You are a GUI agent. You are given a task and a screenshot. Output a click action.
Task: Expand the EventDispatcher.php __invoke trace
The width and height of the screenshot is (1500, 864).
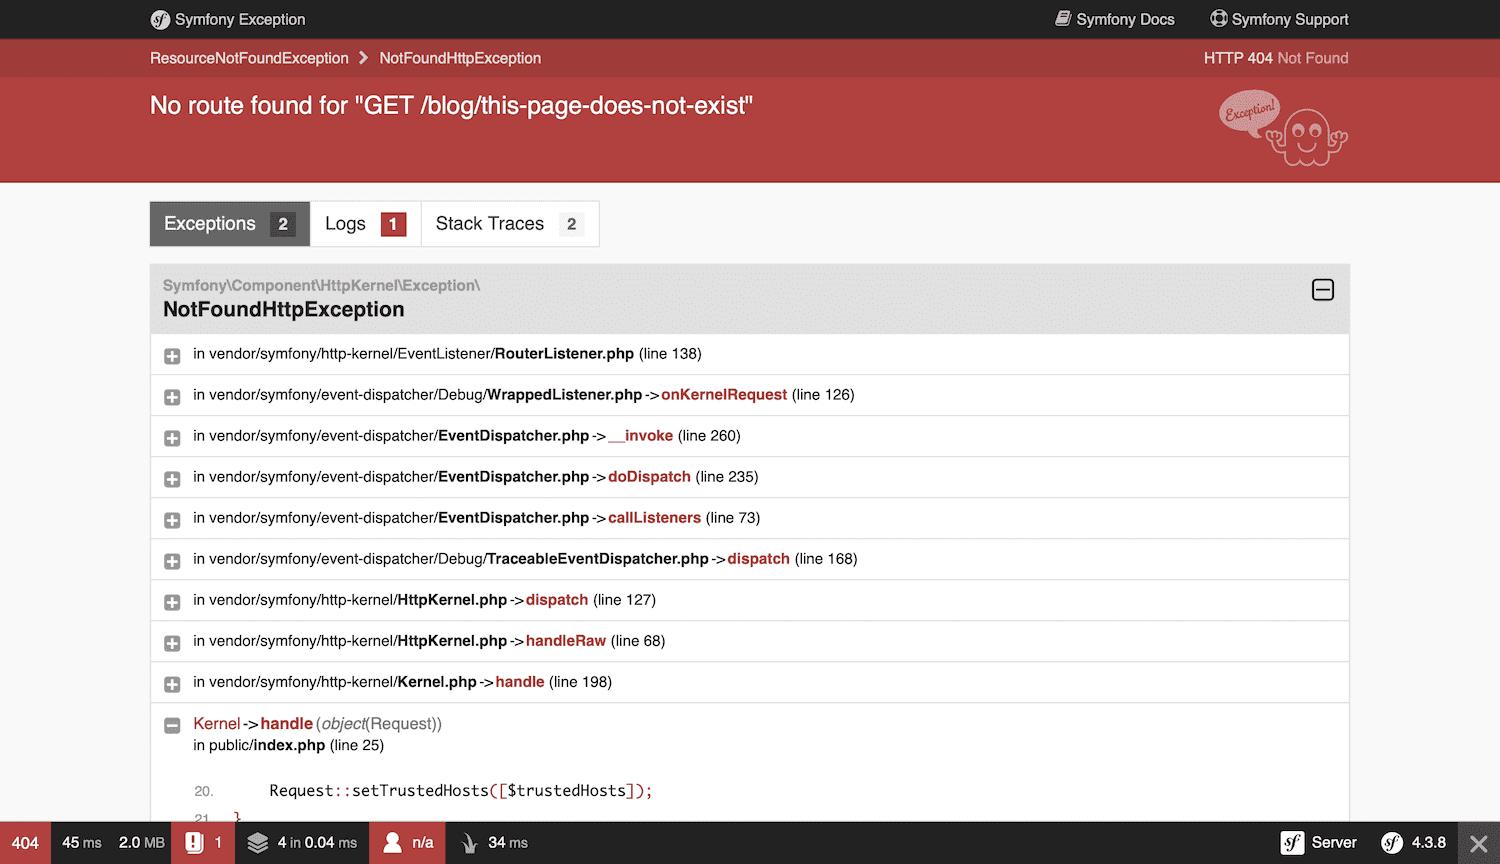click(x=172, y=438)
